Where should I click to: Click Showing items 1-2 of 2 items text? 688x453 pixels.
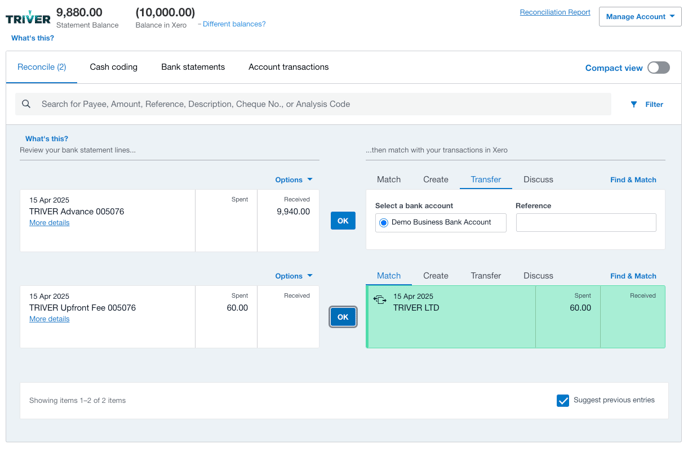click(77, 400)
